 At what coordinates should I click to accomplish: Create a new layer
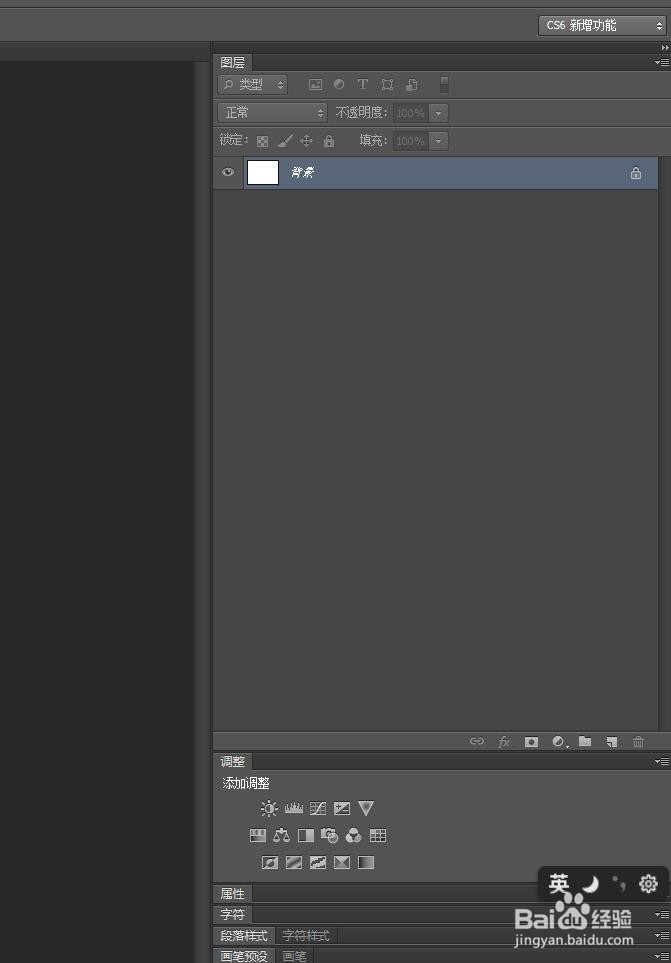point(611,742)
